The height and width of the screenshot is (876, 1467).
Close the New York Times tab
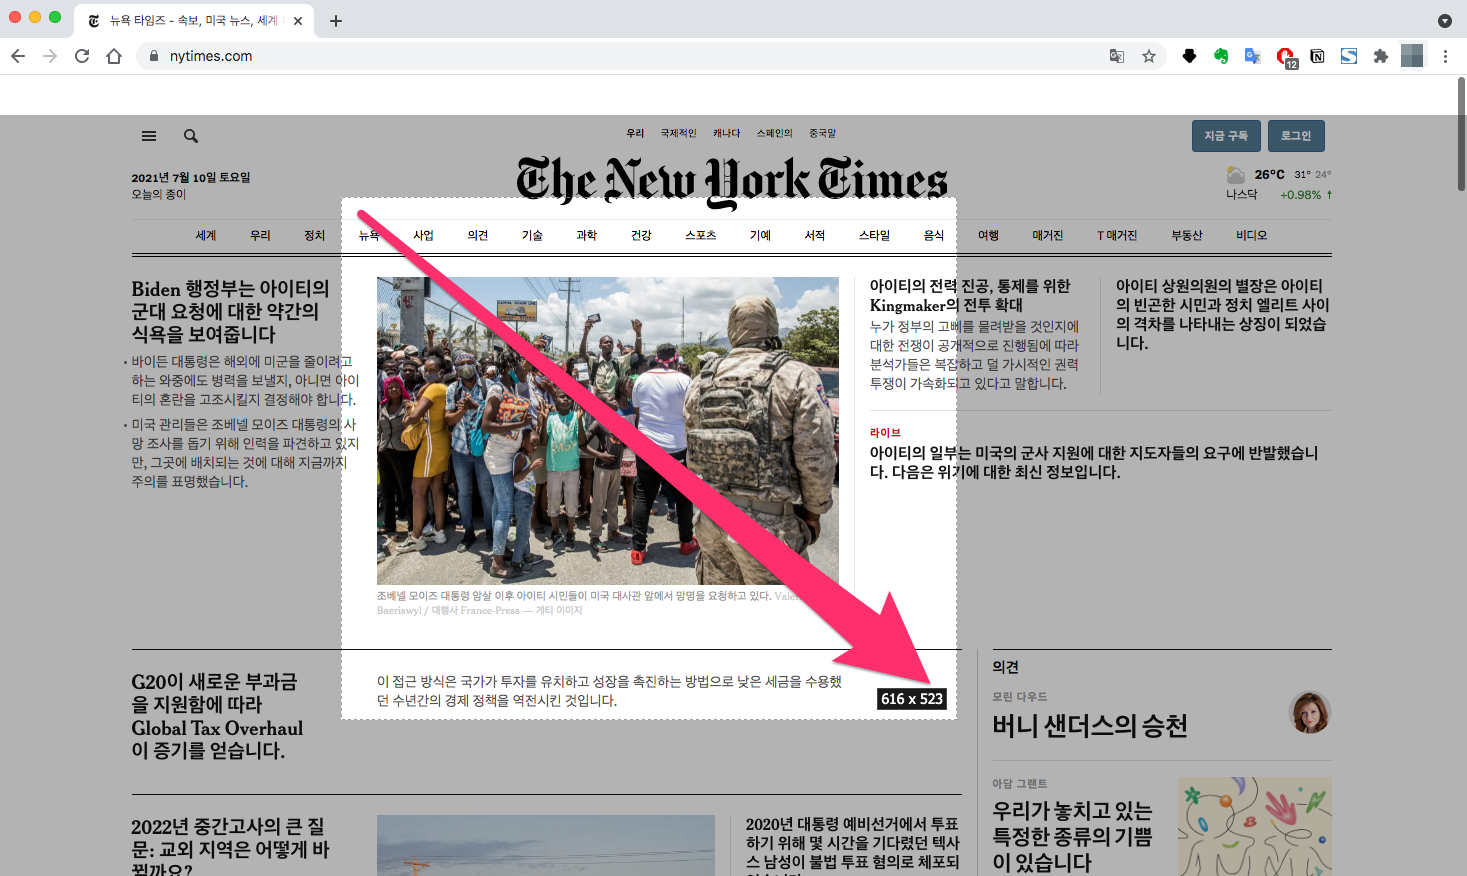coord(298,21)
